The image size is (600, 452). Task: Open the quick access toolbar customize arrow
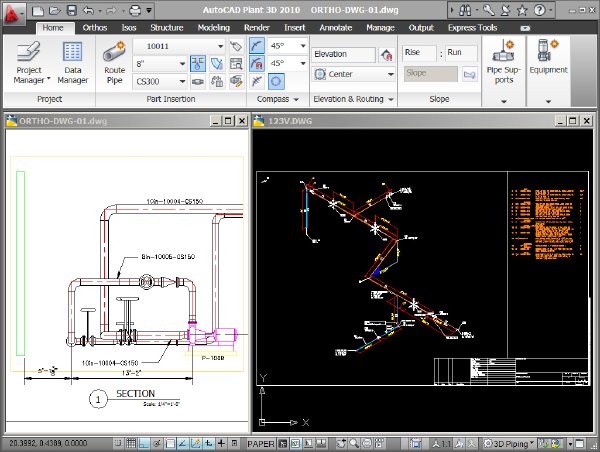(x=149, y=10)
